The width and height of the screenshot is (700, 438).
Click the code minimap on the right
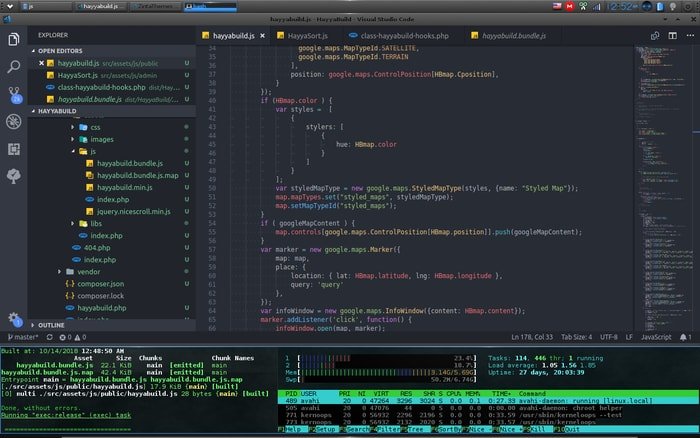coord(663,188)
